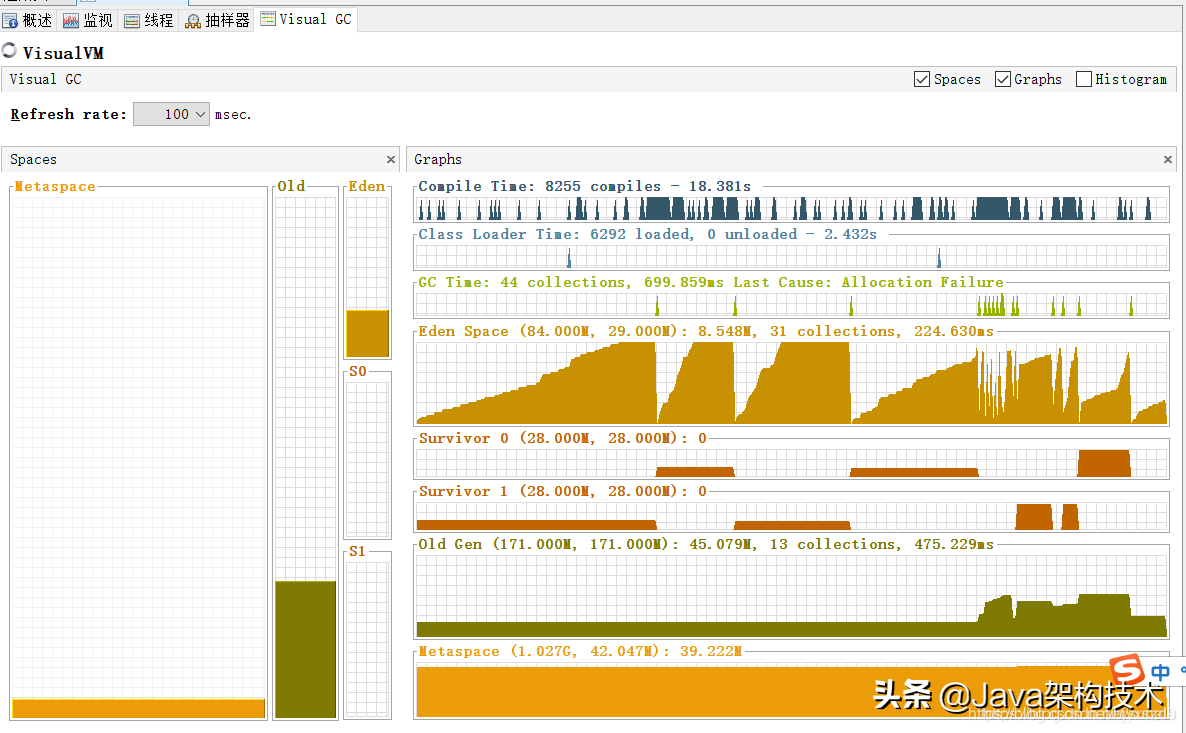The width and height of the screenshot is (1186, 733).
Task: Click the Graphs panel title
Action: click(438, 160)
